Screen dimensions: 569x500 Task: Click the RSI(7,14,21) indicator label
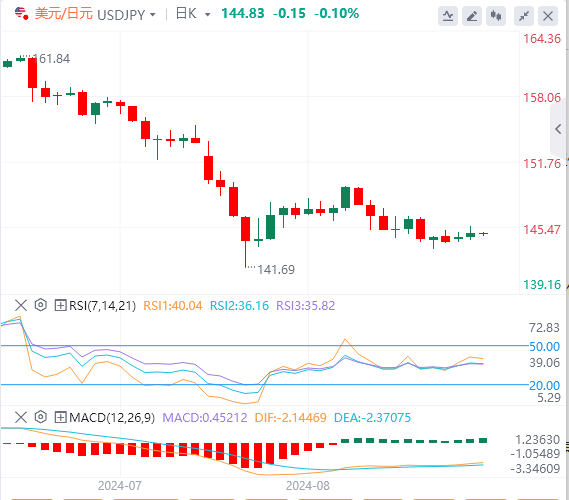pyautogui.click(x=102, y=306)
